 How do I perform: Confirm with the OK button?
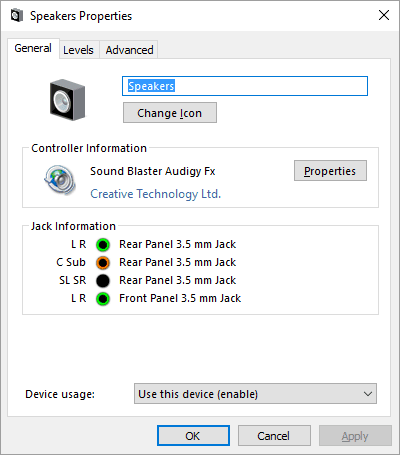point(193,436)
